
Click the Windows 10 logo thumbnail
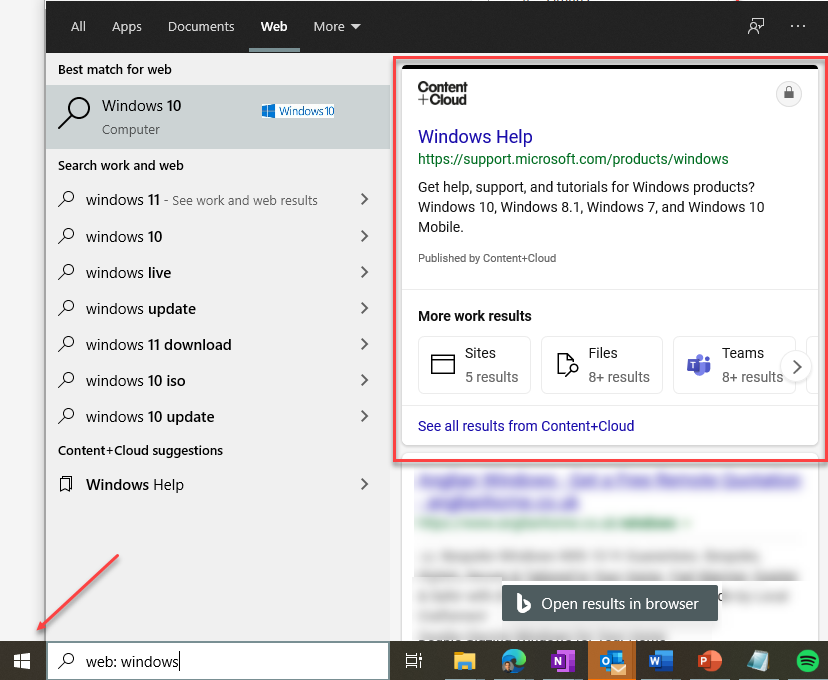[x=298, y=111]
